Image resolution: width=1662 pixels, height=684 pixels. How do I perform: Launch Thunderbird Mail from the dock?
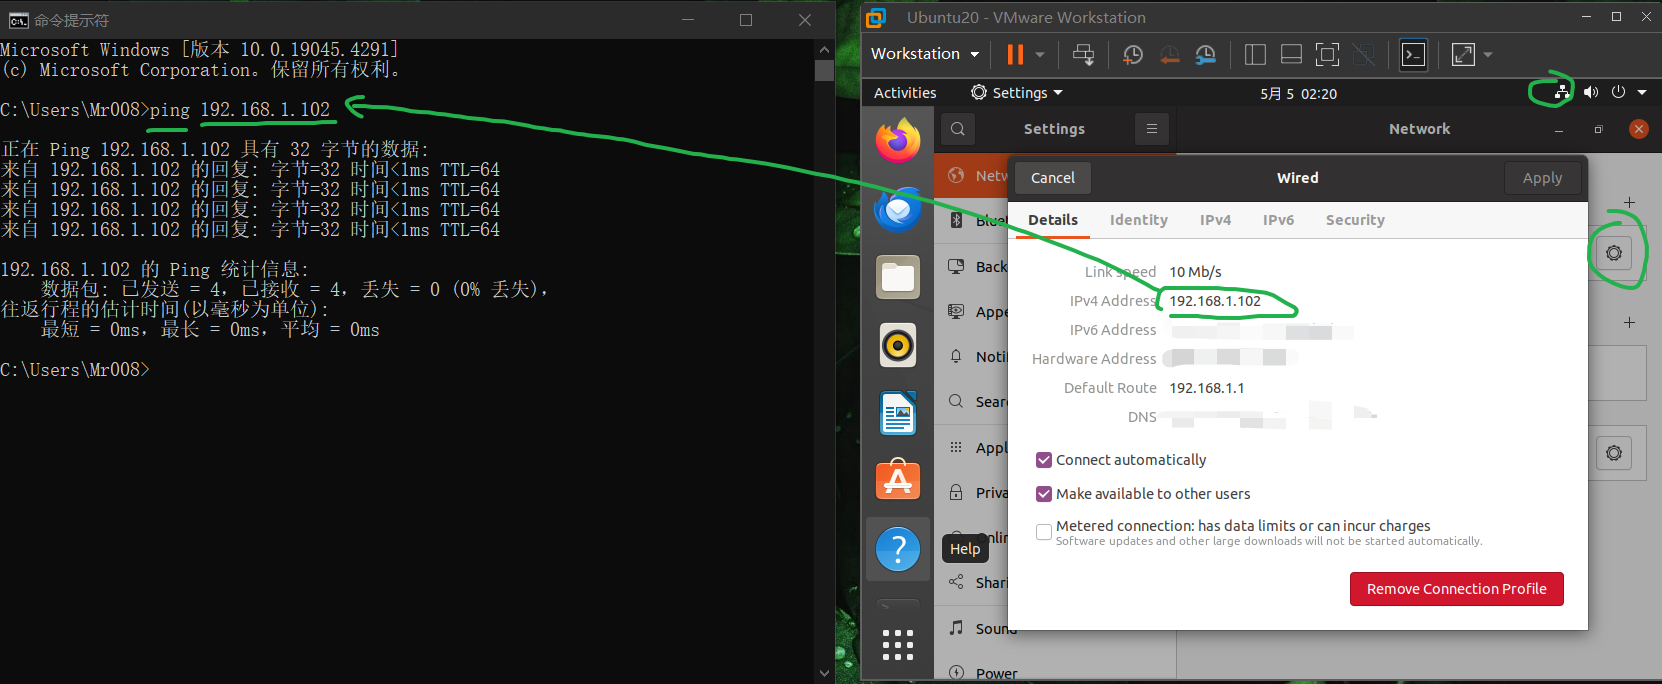point(898,210)
